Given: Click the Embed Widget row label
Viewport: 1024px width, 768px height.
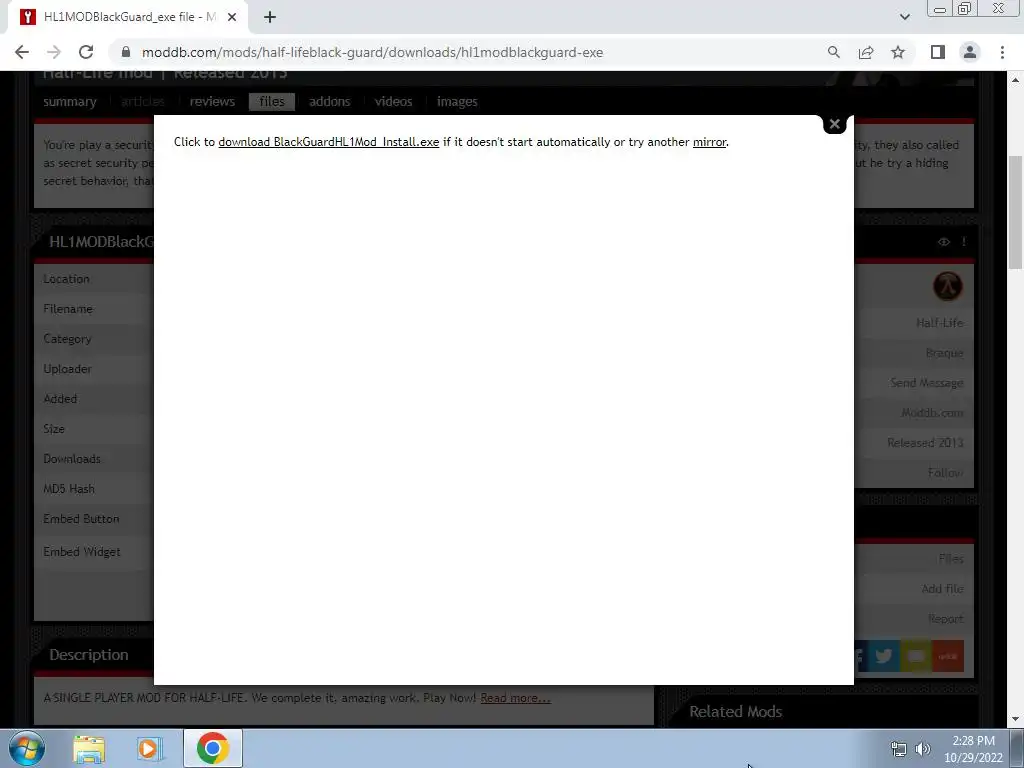Looking at the screenshot, I should pos(82,551).
